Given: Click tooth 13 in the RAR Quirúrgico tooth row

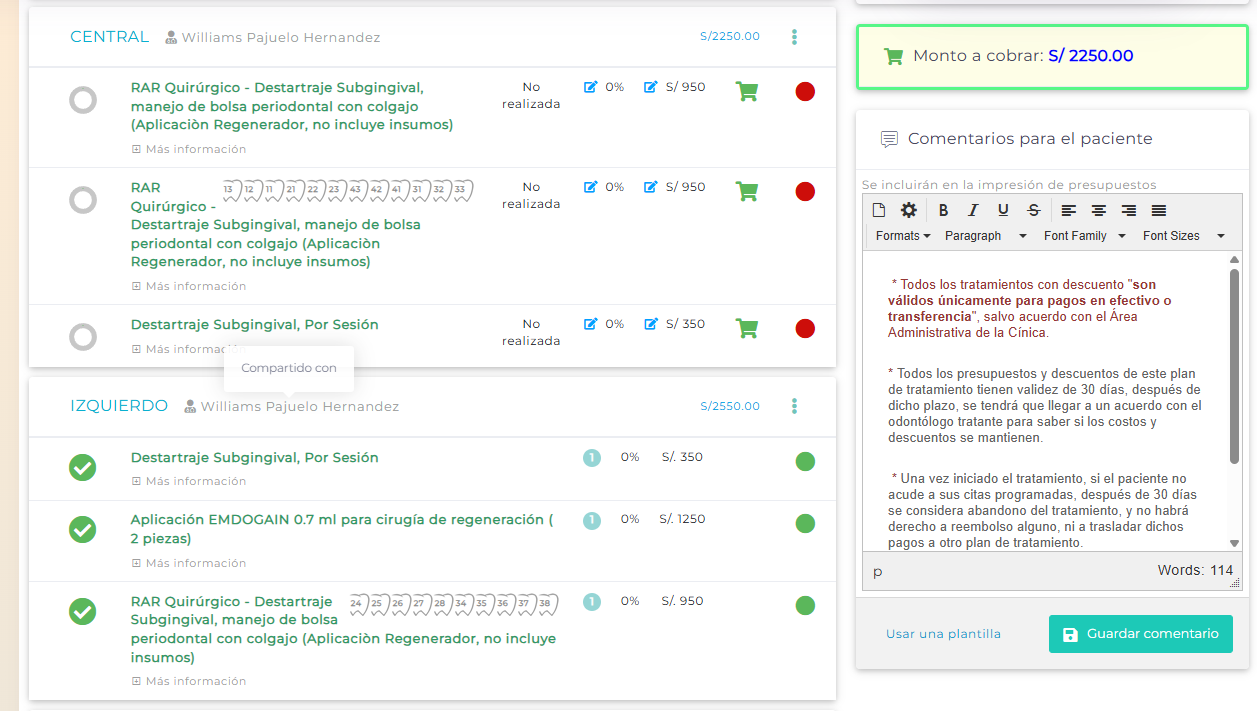Looking at the screenshot, I should coord(231,189).
